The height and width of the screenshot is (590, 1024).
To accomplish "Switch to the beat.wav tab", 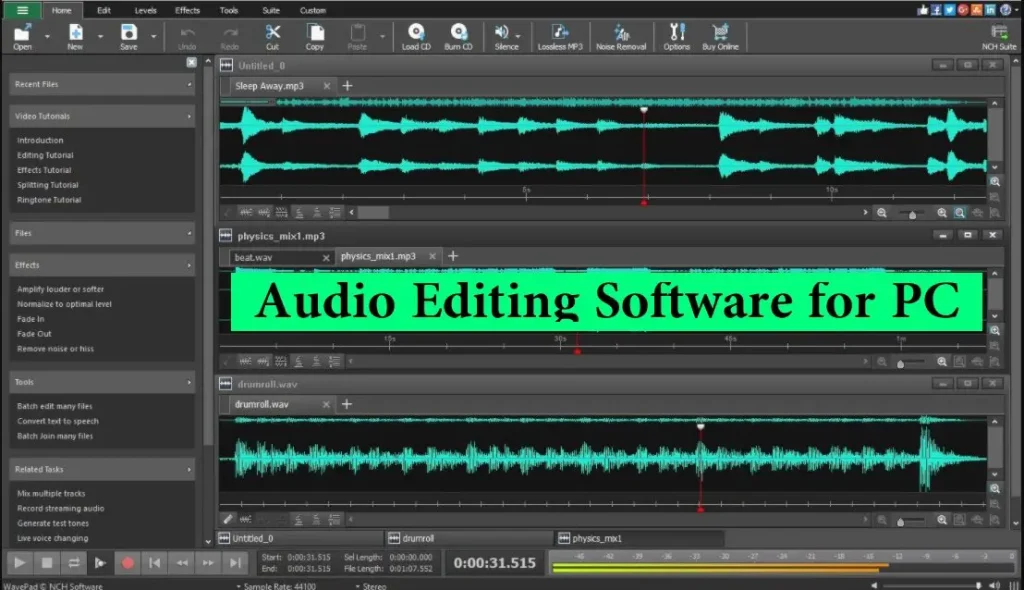I will pyautogui.click(x=253, y=257).
